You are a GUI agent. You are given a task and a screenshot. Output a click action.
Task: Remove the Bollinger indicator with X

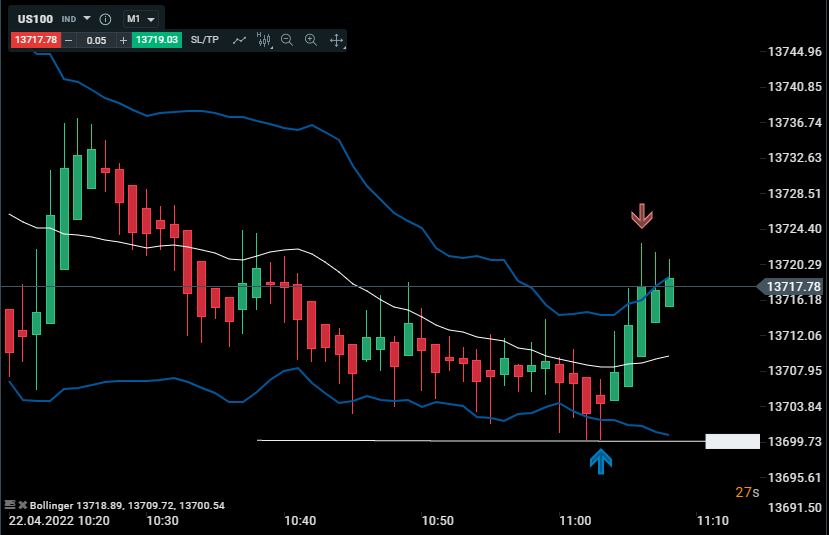point(22,505)
